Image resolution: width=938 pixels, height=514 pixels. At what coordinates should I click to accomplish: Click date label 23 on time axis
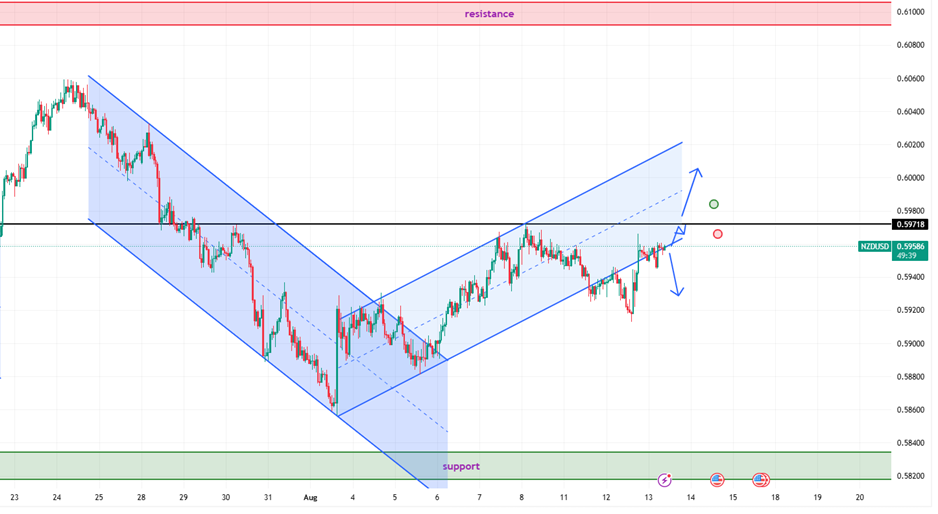click(x=14, y=497)
